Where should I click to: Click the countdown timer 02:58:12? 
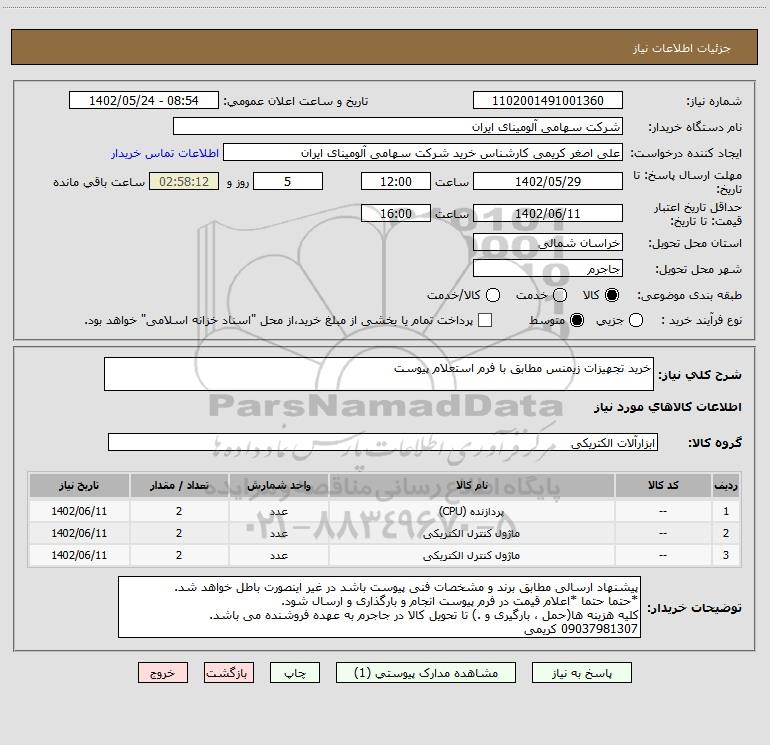pos(184,181)
